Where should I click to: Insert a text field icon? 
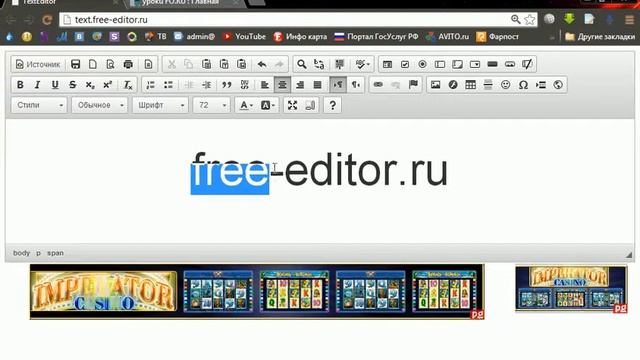coord(440,64)
